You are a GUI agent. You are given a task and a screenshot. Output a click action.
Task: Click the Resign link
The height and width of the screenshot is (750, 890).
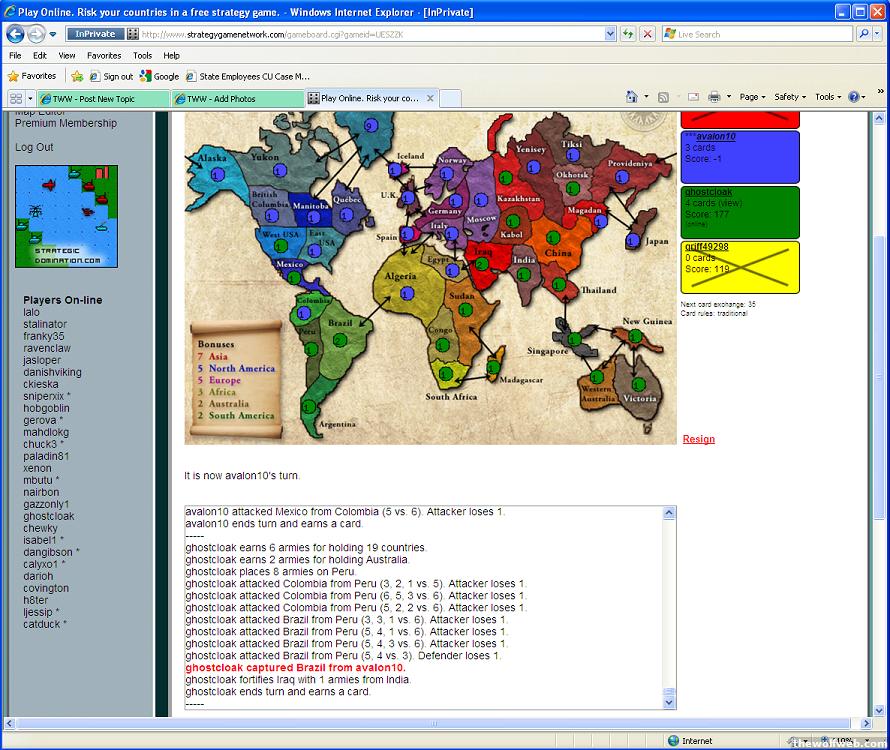point(699,439)
